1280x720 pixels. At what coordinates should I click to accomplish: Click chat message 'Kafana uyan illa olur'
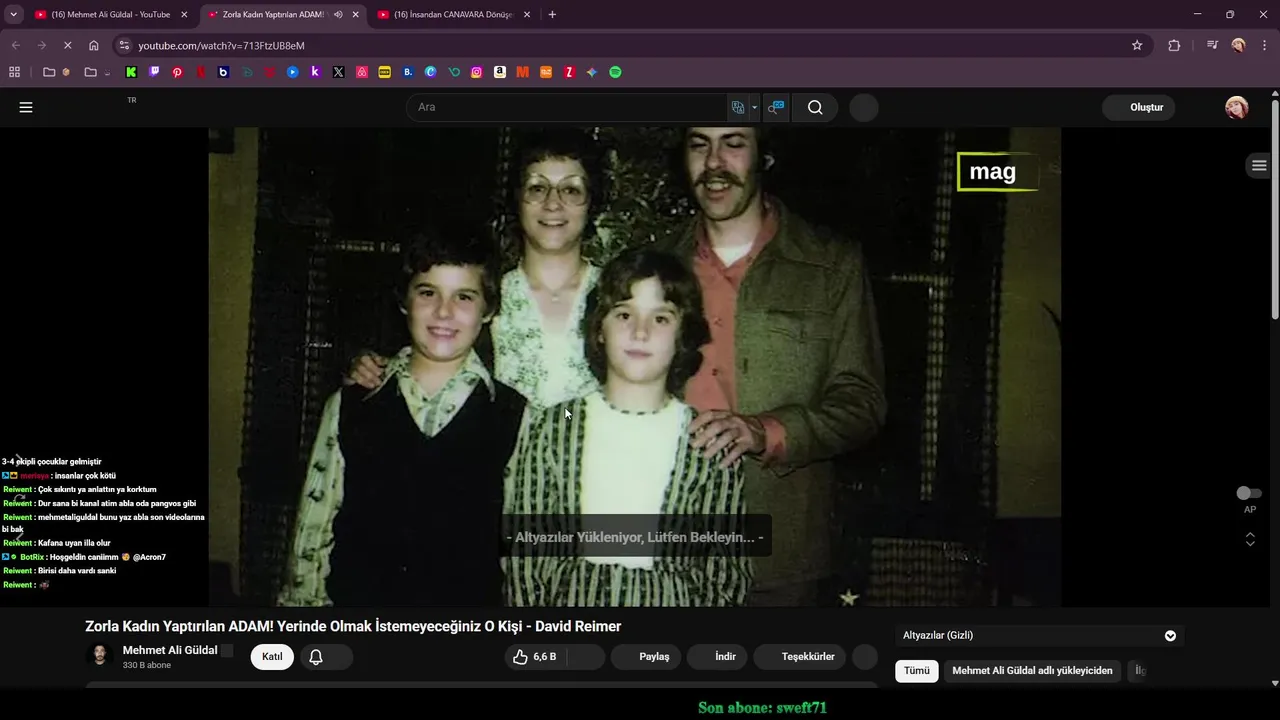coord(74,543)
